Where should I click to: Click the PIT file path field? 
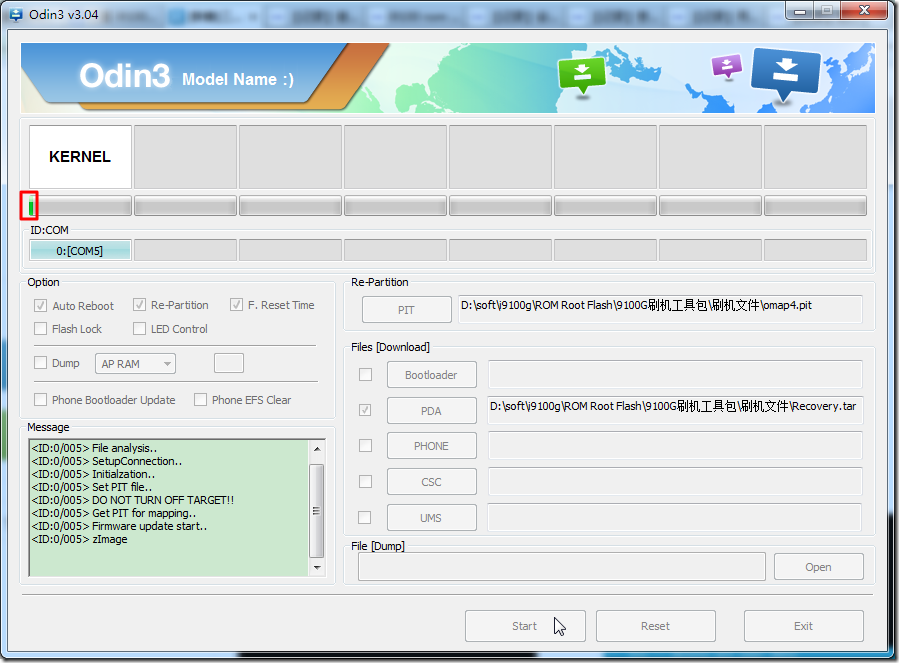(660, 309)
